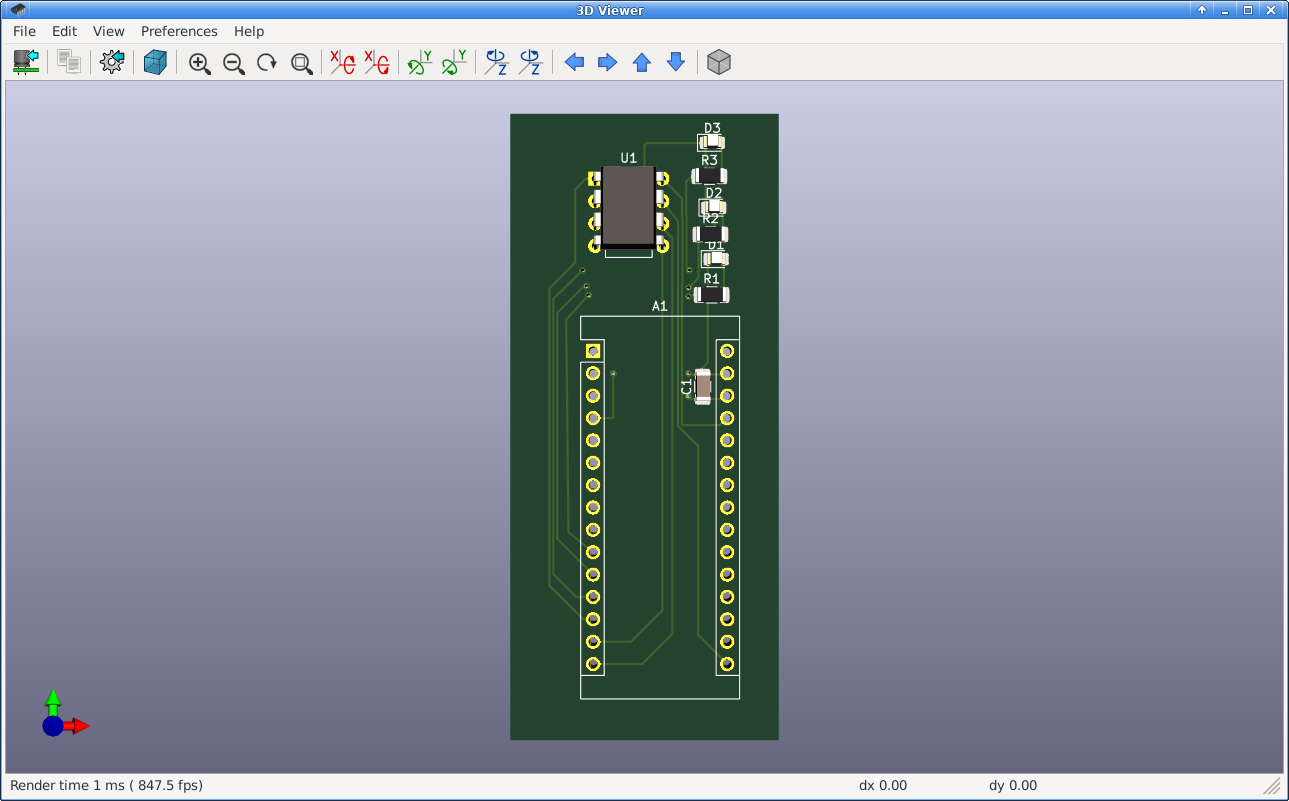Click the copy 3D image to clipboard icon
The image size is (1289, 801).
tap(69, 63)
